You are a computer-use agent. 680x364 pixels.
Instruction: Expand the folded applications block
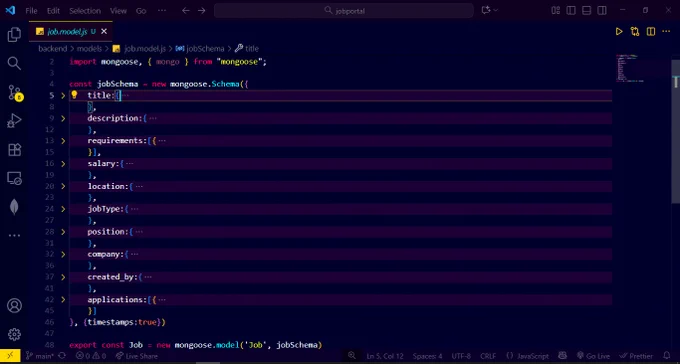(x=63, y=299)
